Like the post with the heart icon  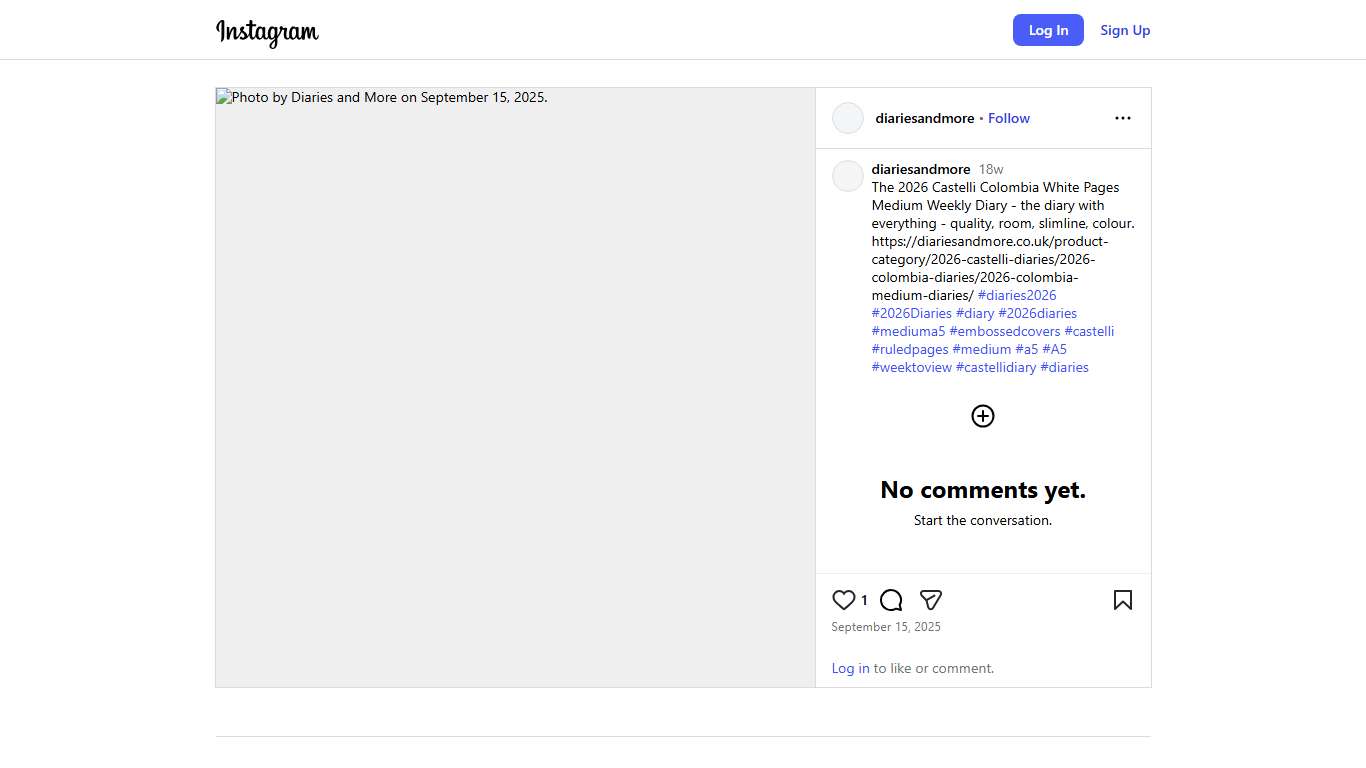pyautogui.click(x=844, y=600)
